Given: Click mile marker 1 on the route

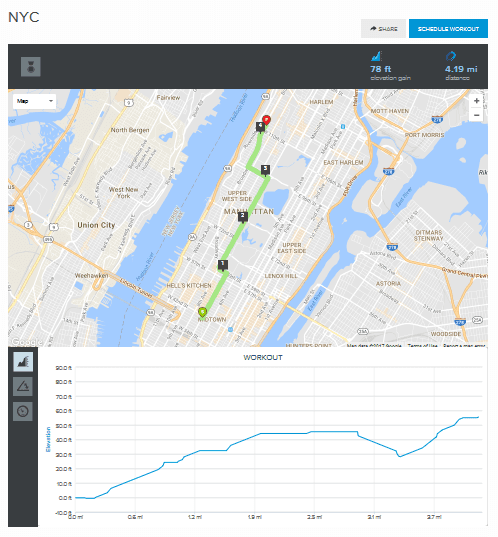Looking at the screenshot, I should pyautogui.click(x=223, y=265).
